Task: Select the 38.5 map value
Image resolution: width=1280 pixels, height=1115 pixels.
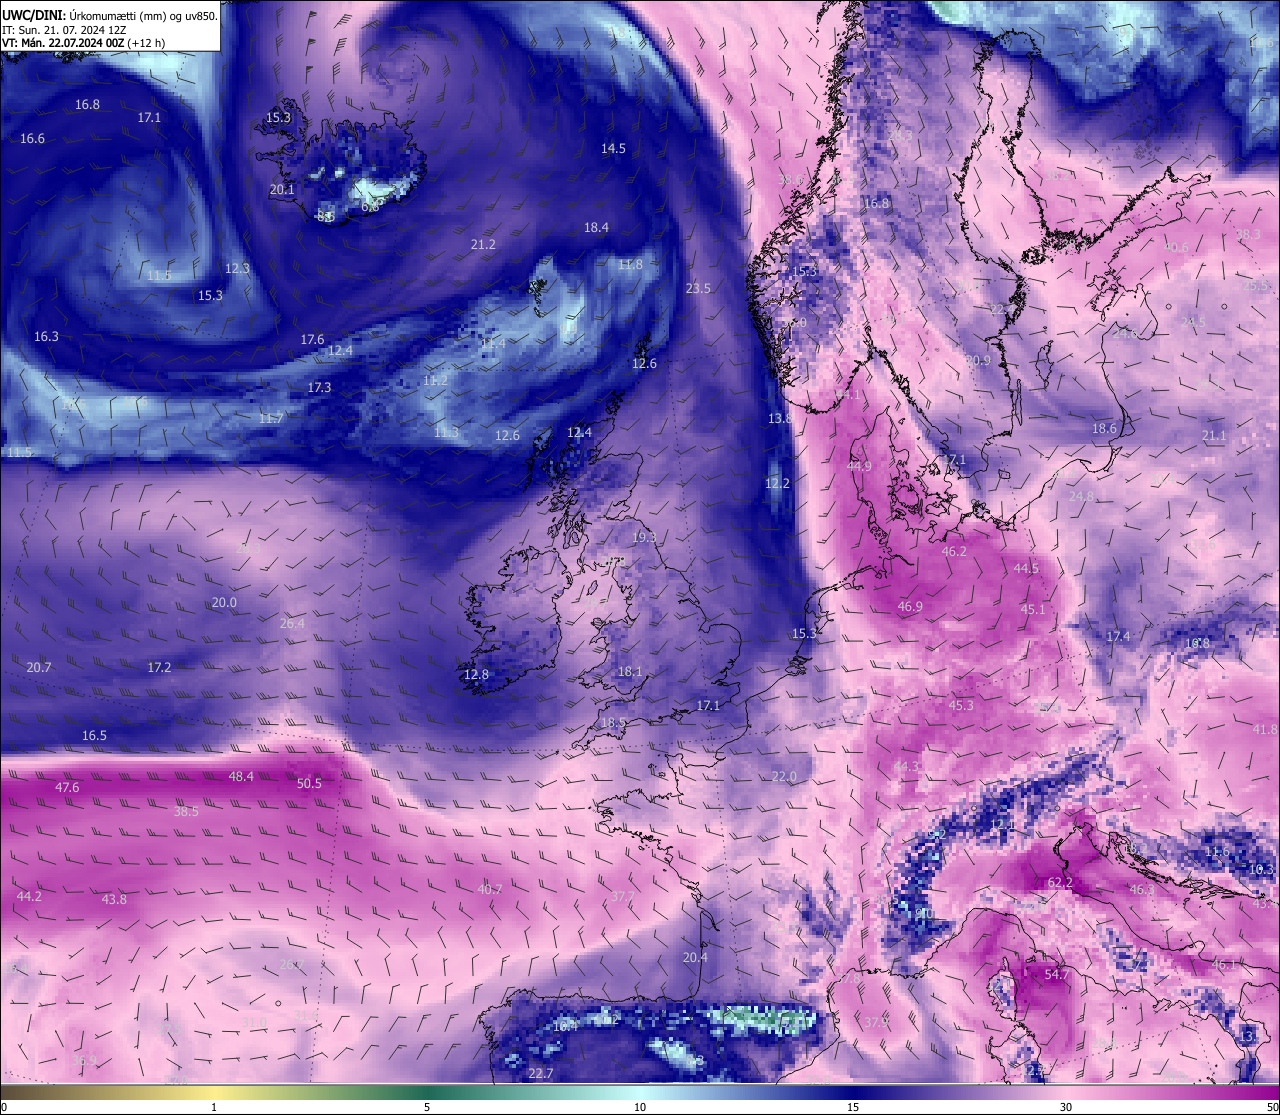Action: tap(186, 812)
